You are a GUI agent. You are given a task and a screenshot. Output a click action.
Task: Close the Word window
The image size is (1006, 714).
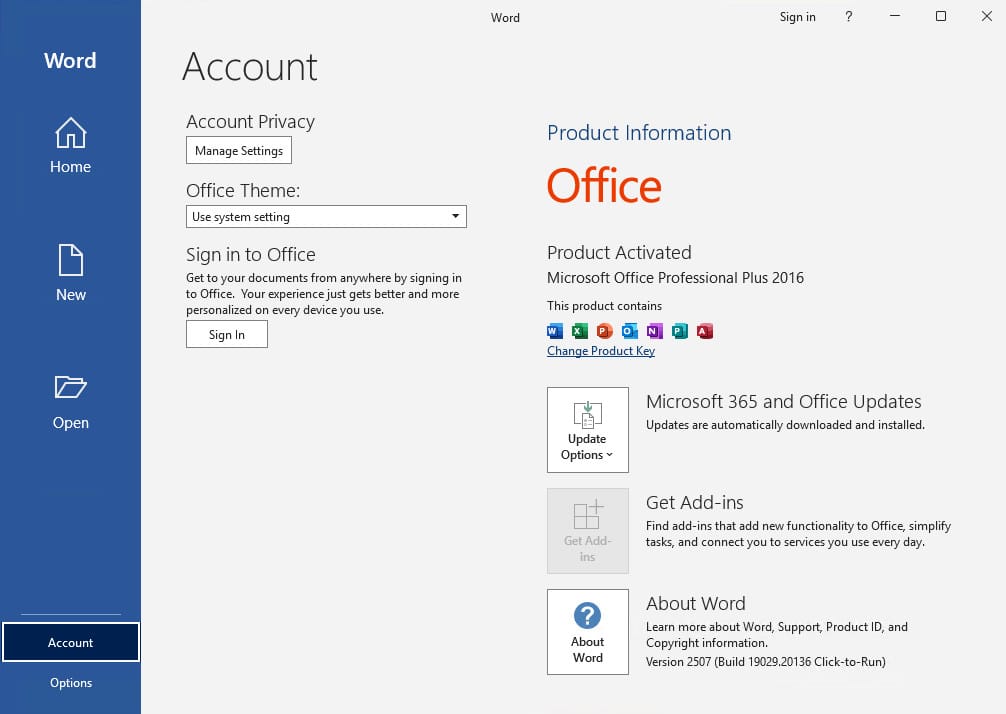pyautogui.click(x=987, y=17)
